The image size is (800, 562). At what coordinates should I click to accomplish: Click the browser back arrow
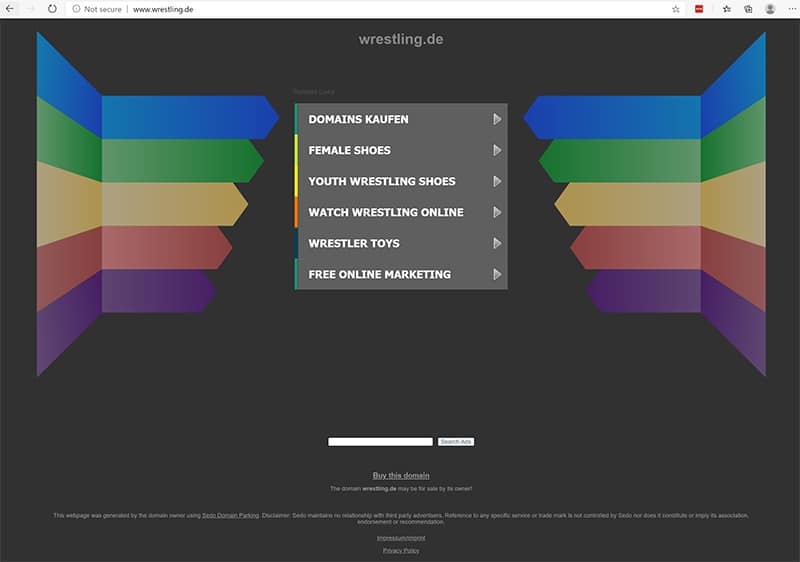pyautogui.click(x=10, y=9)
